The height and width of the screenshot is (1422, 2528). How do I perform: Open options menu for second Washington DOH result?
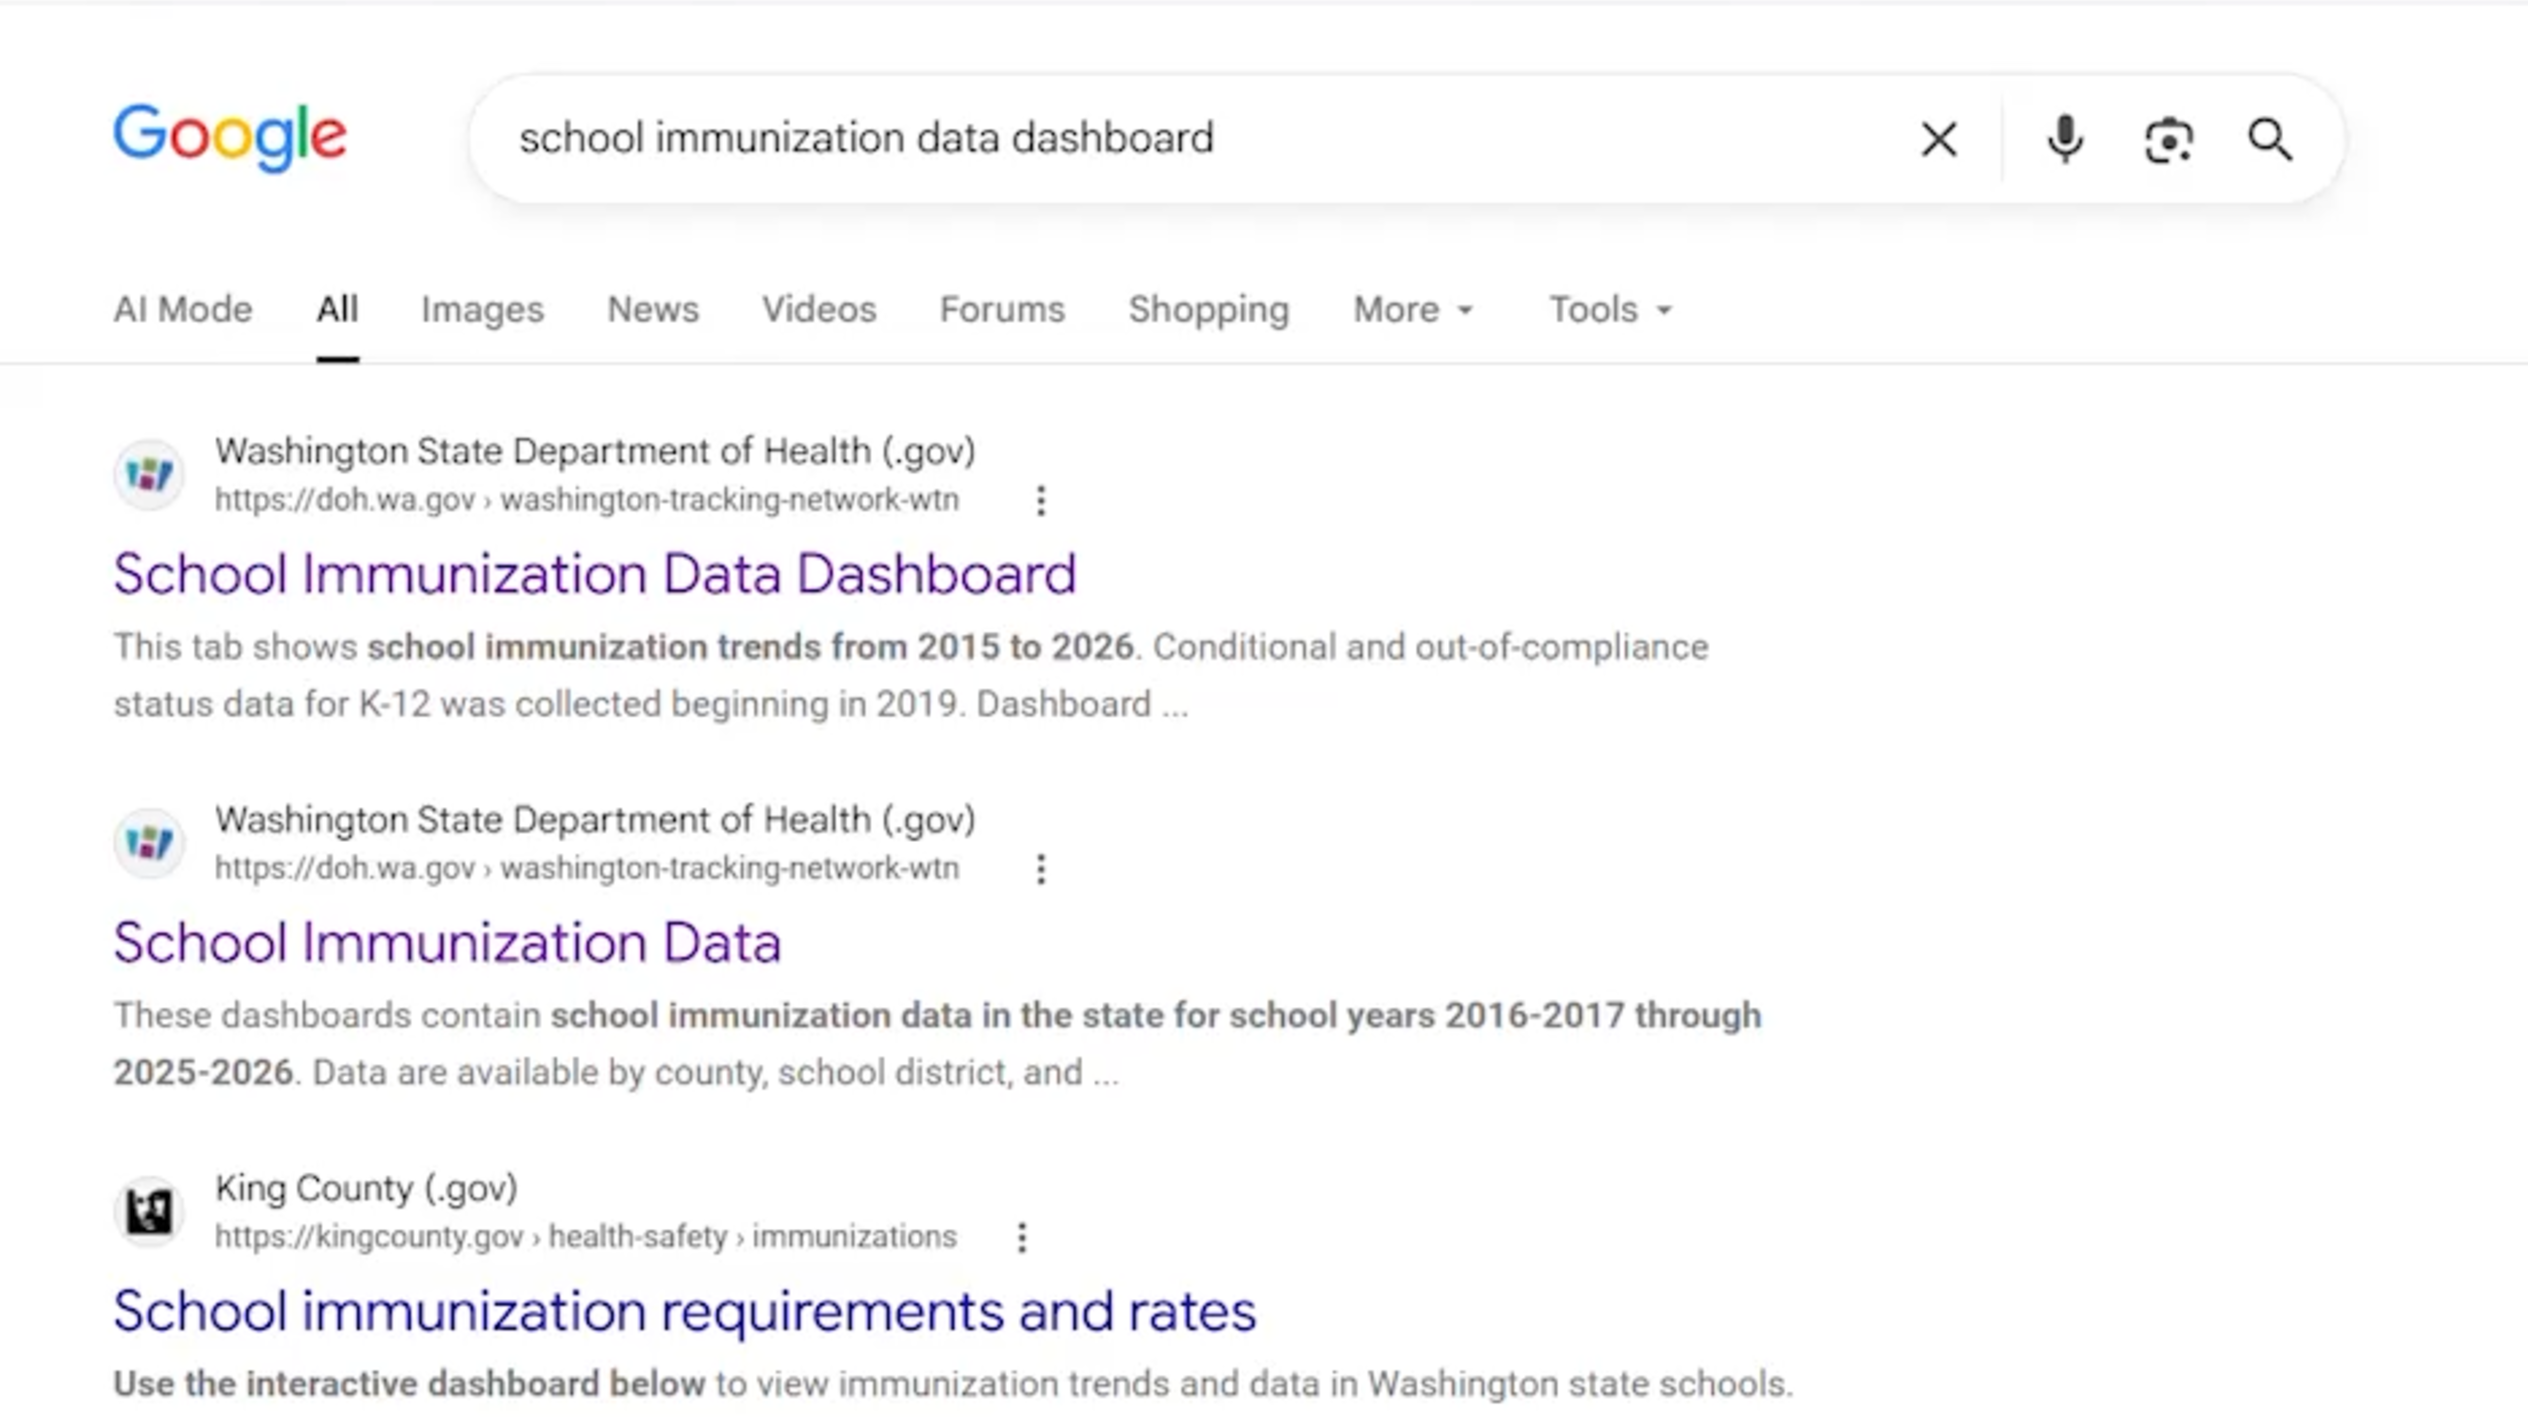point(1041,869)
